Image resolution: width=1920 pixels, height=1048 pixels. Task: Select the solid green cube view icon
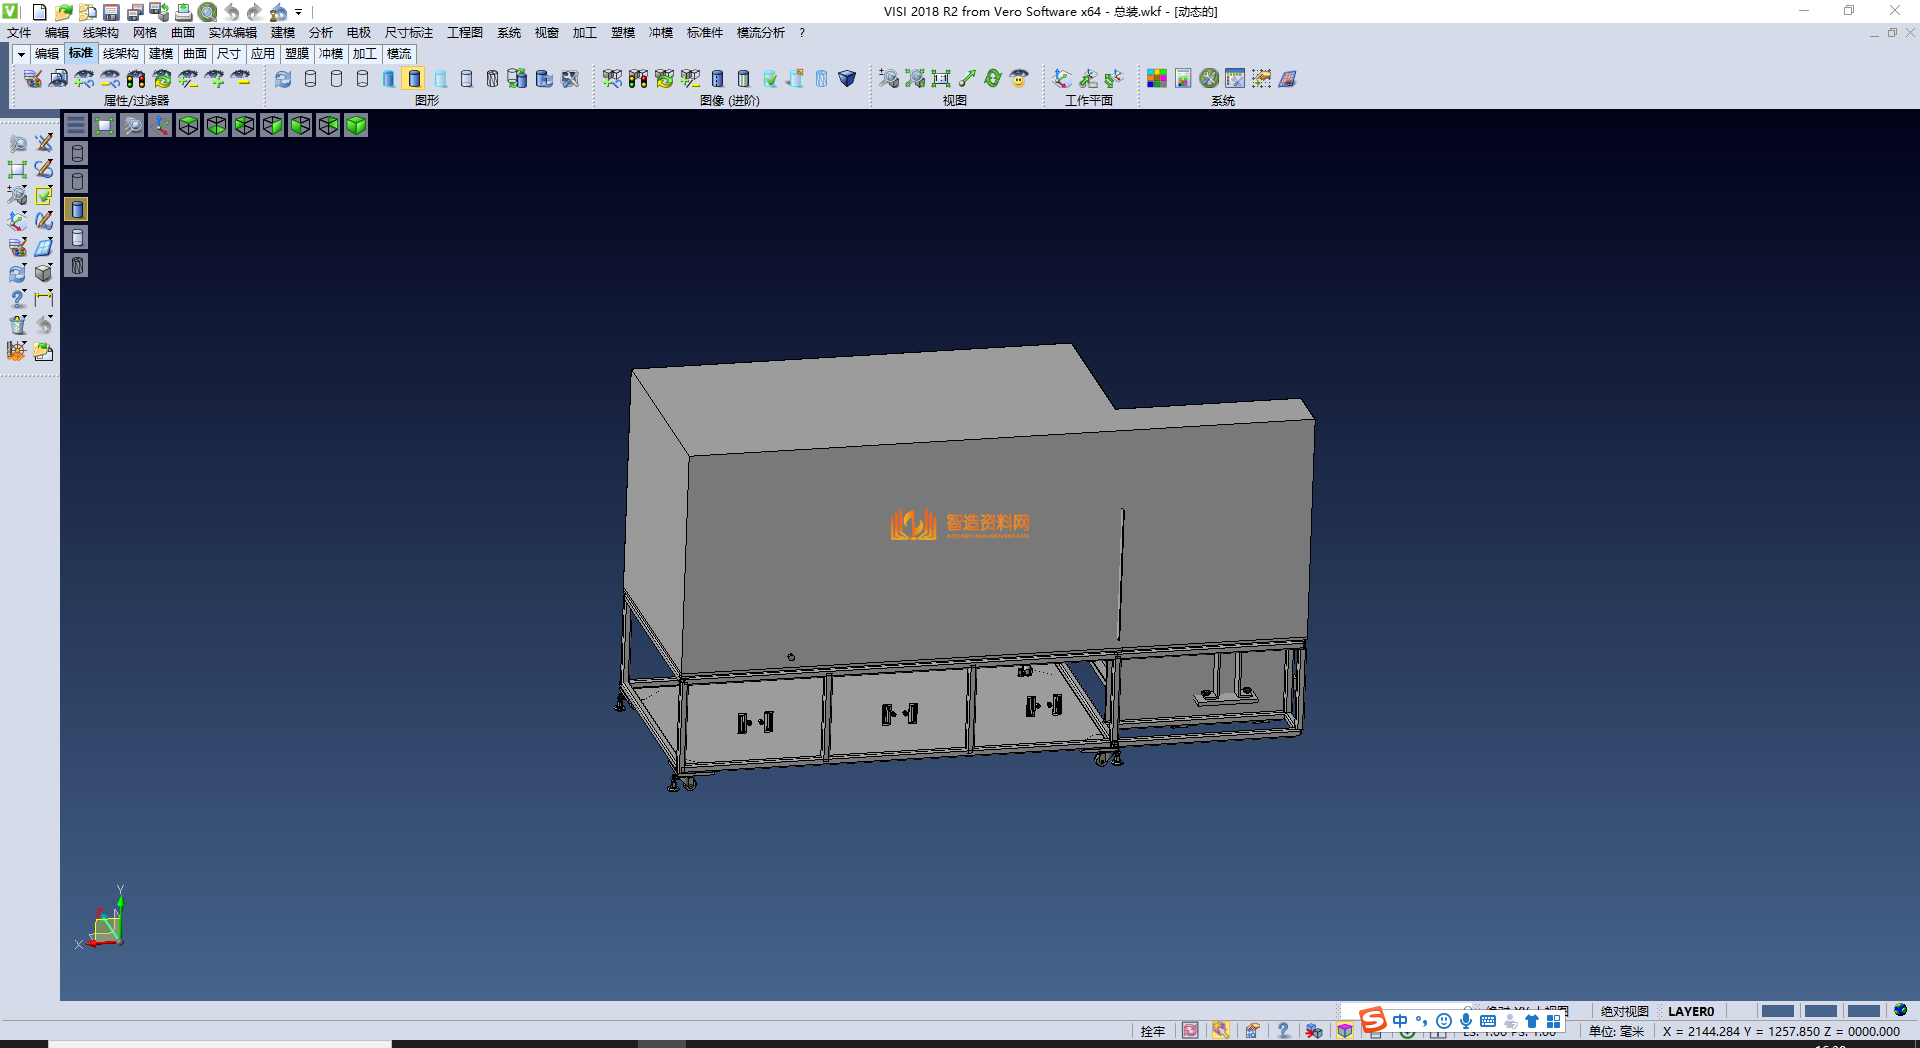pos(356,125)
